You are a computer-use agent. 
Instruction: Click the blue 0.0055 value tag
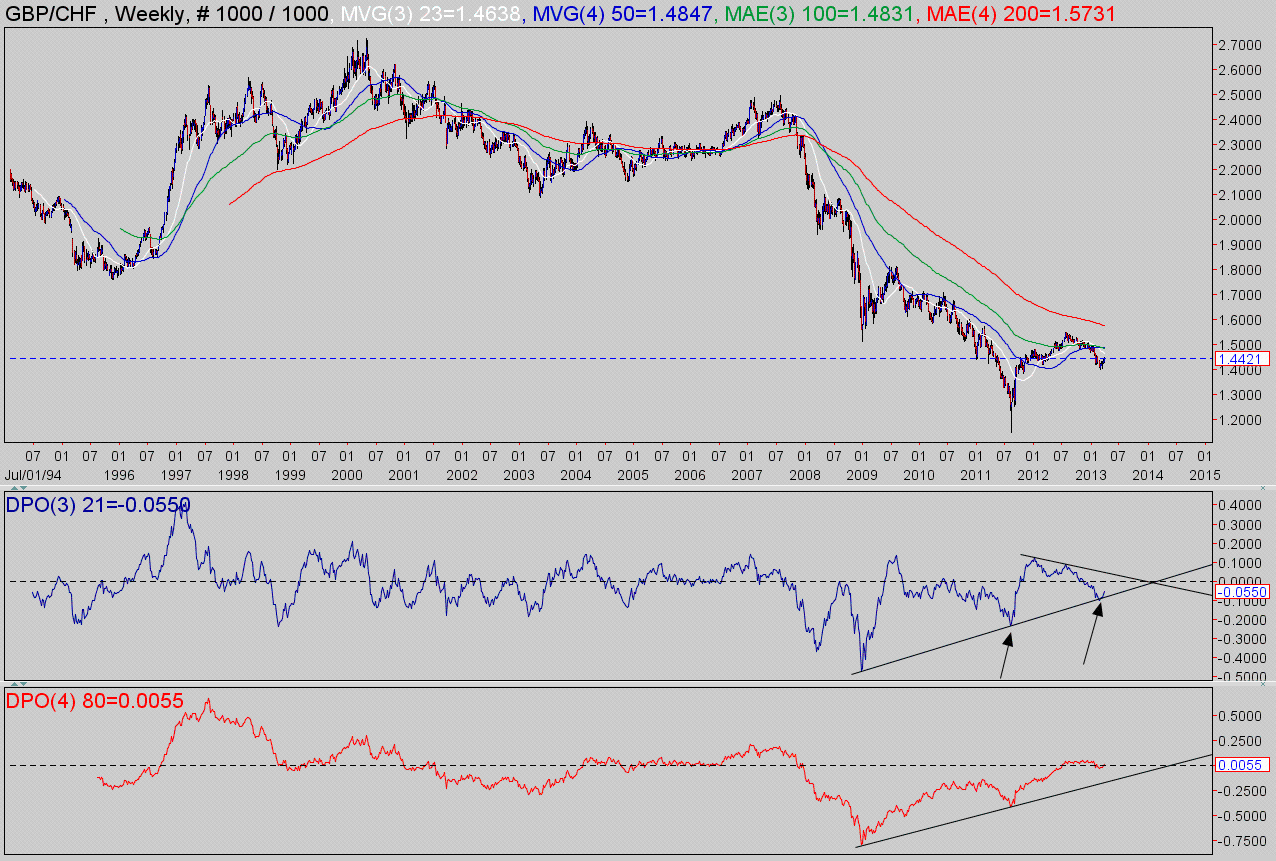click(x=1242, y=765)
